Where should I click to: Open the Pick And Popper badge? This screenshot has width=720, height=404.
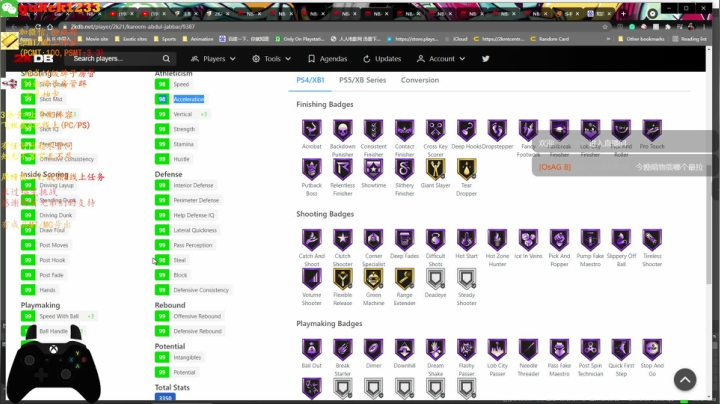coord(559,240)
